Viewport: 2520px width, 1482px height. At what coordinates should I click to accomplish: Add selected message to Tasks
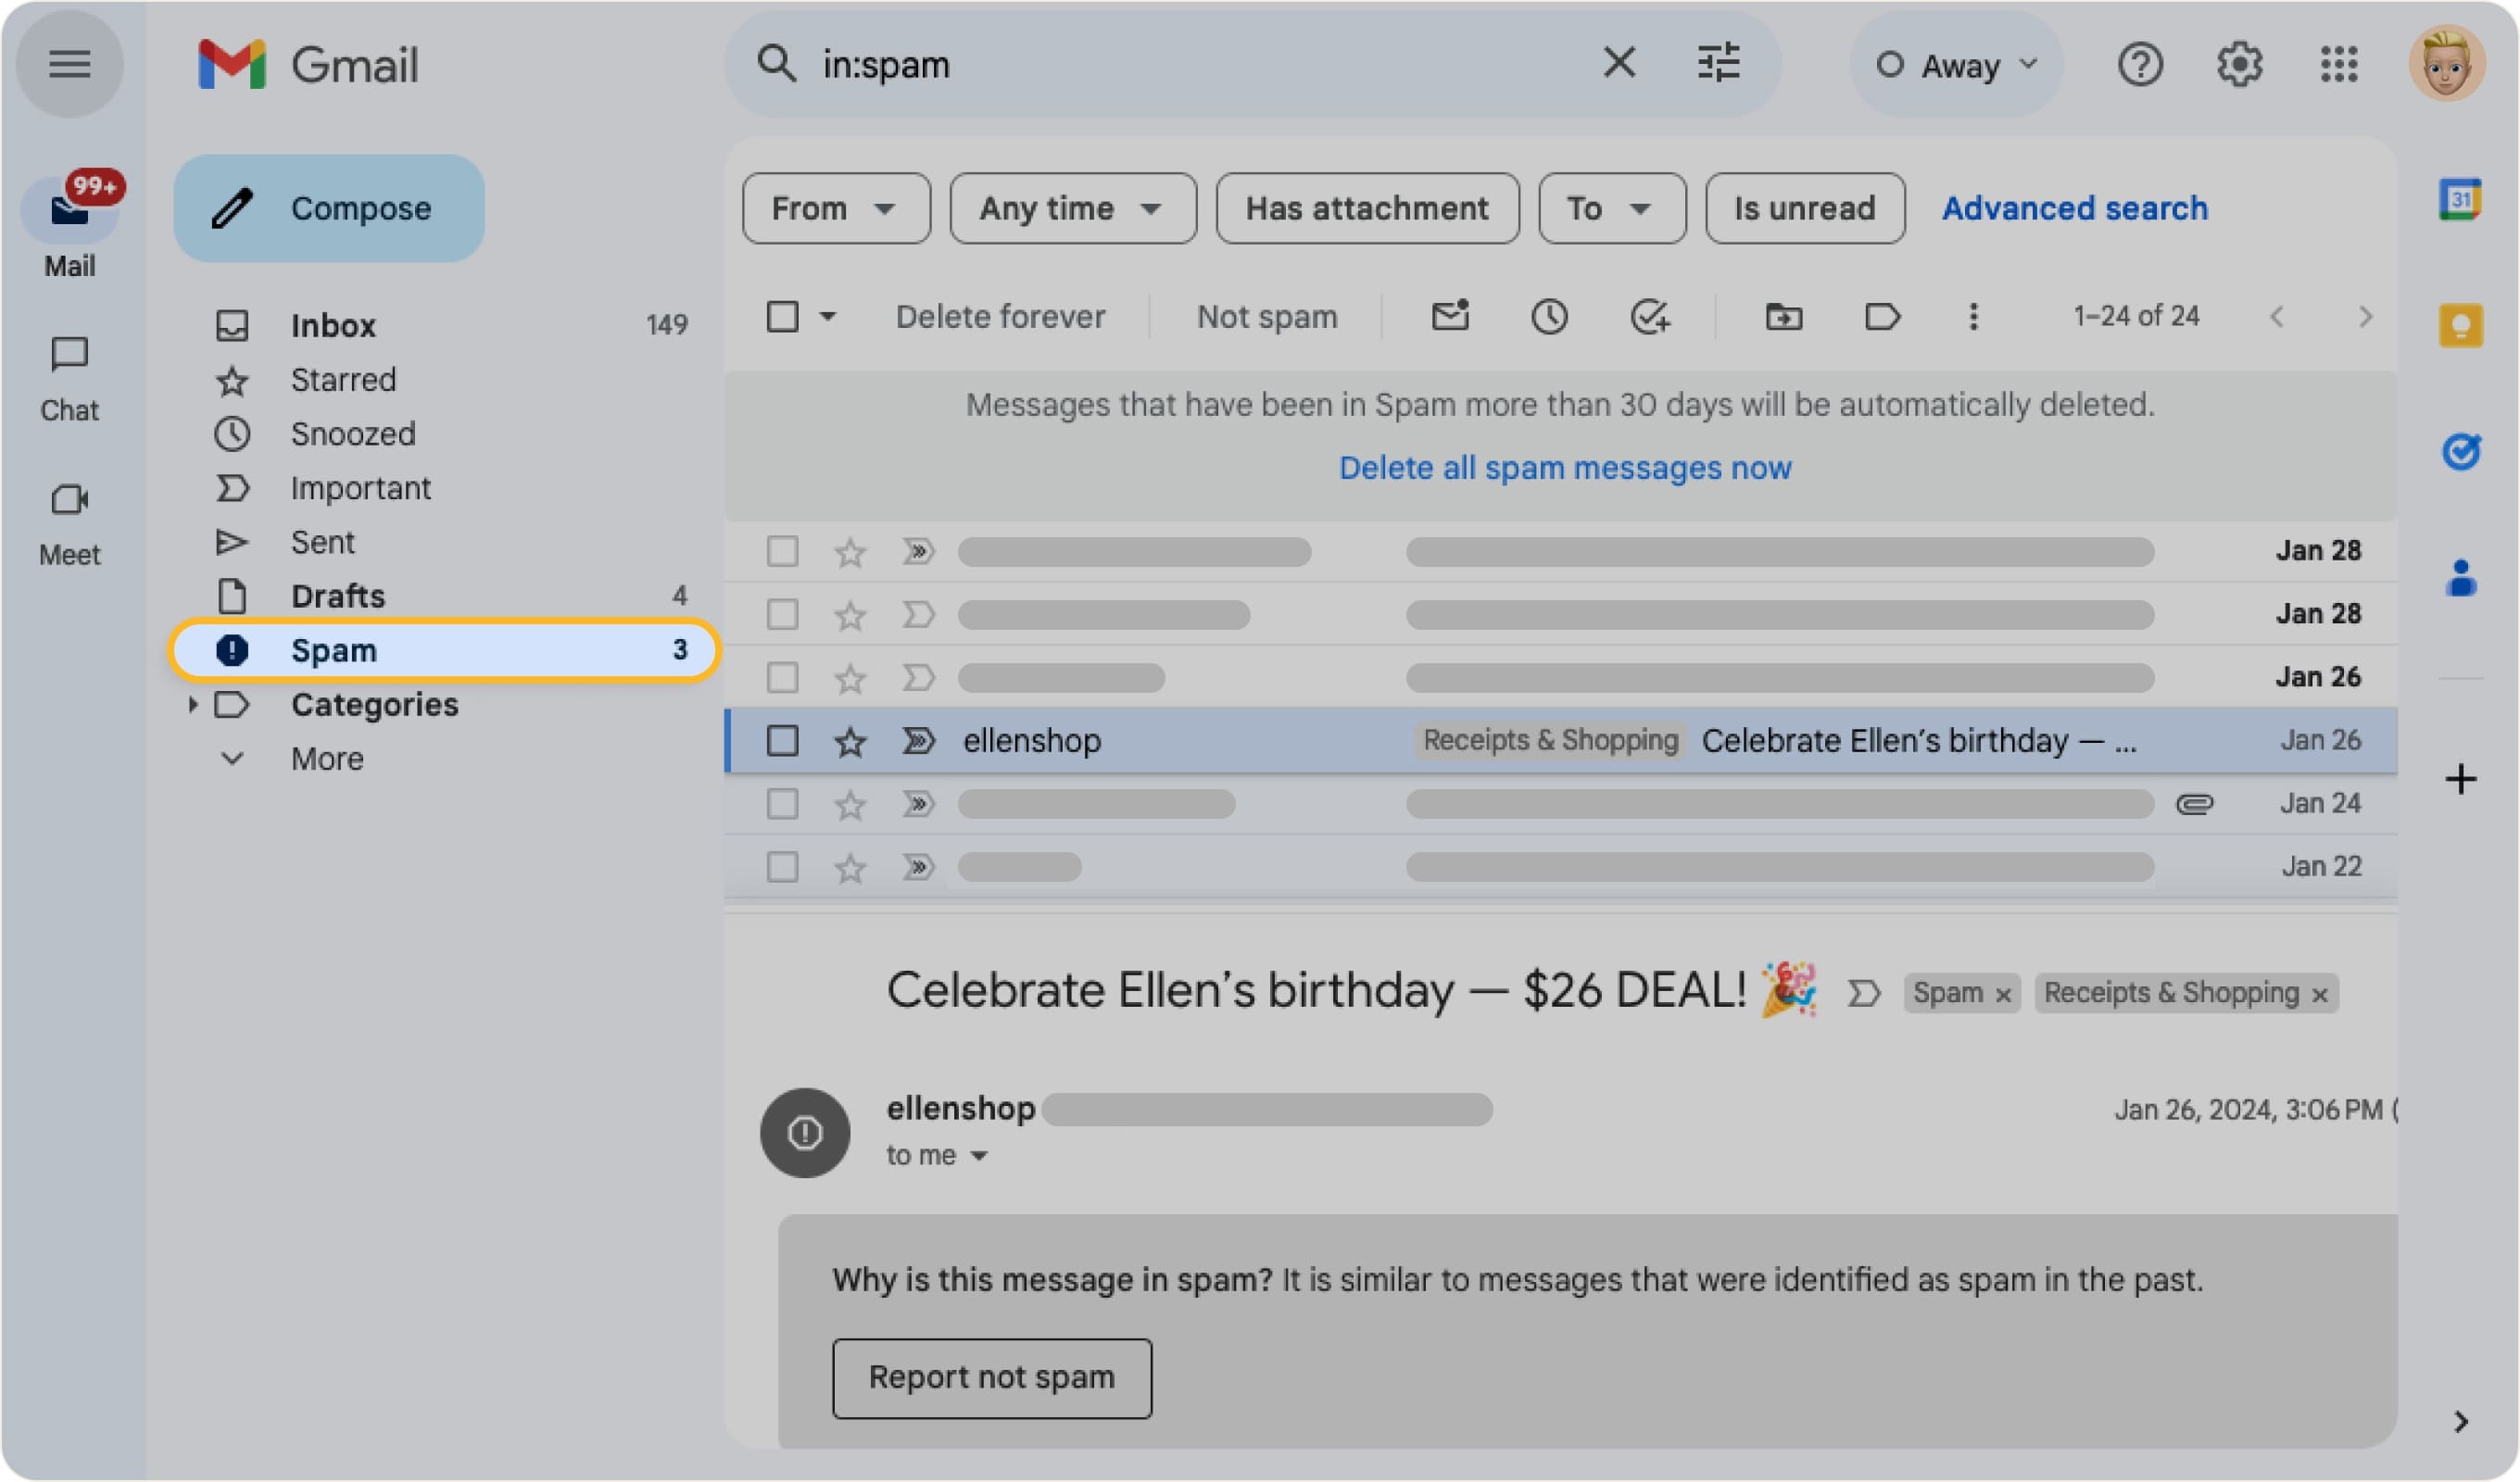pyautogui.click(x=1650, y=316)
